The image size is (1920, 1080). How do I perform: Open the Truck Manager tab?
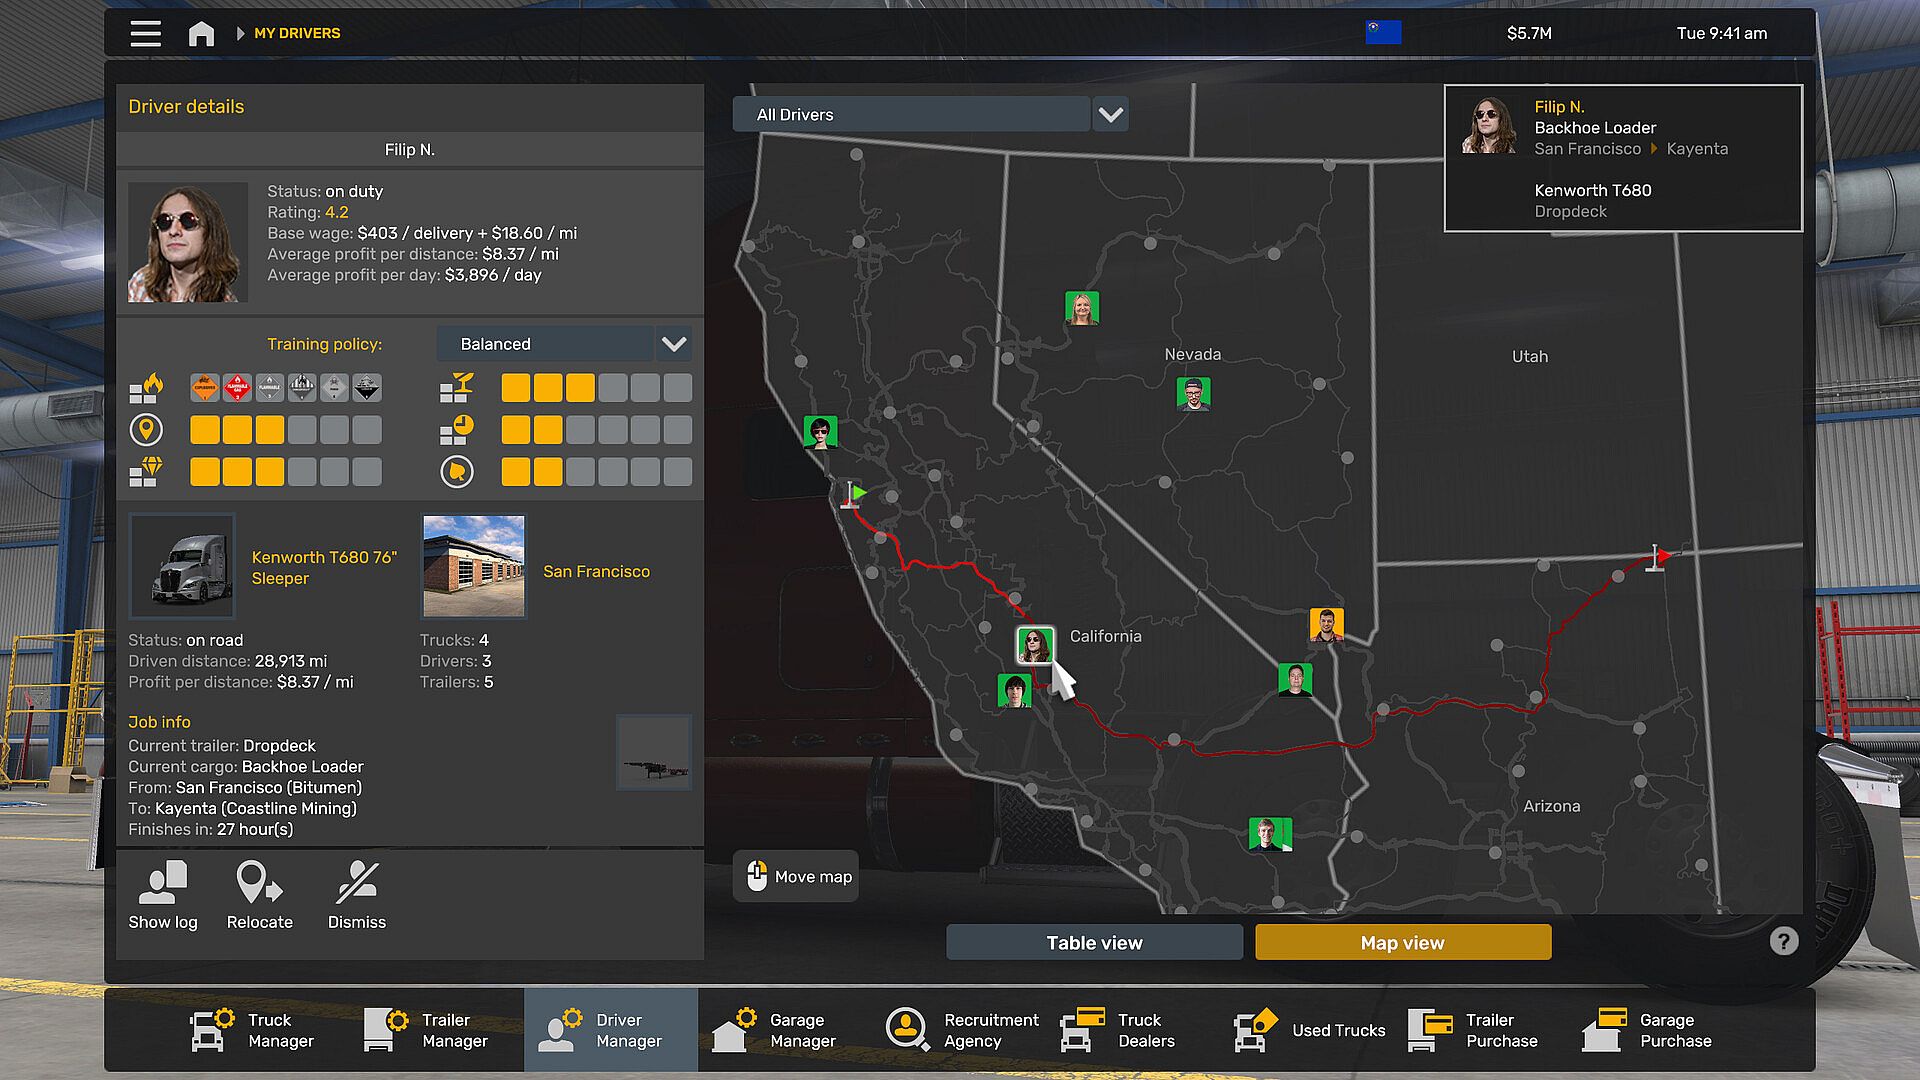[x=252, y=1030]
